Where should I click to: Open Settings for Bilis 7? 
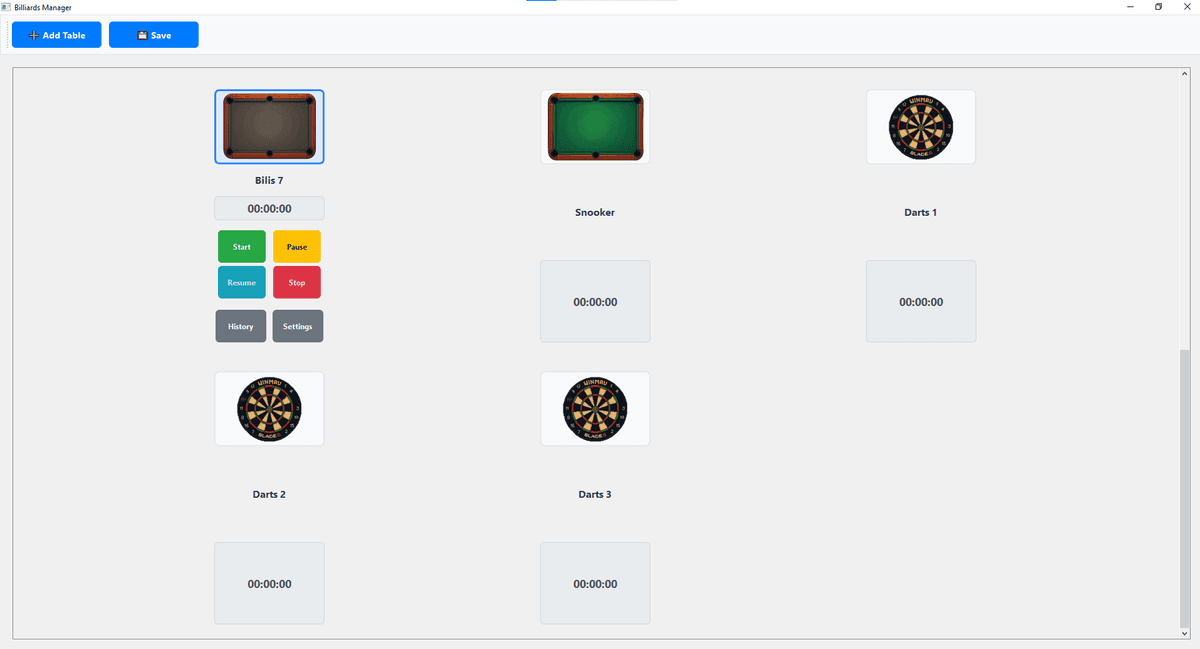[298, 326]
